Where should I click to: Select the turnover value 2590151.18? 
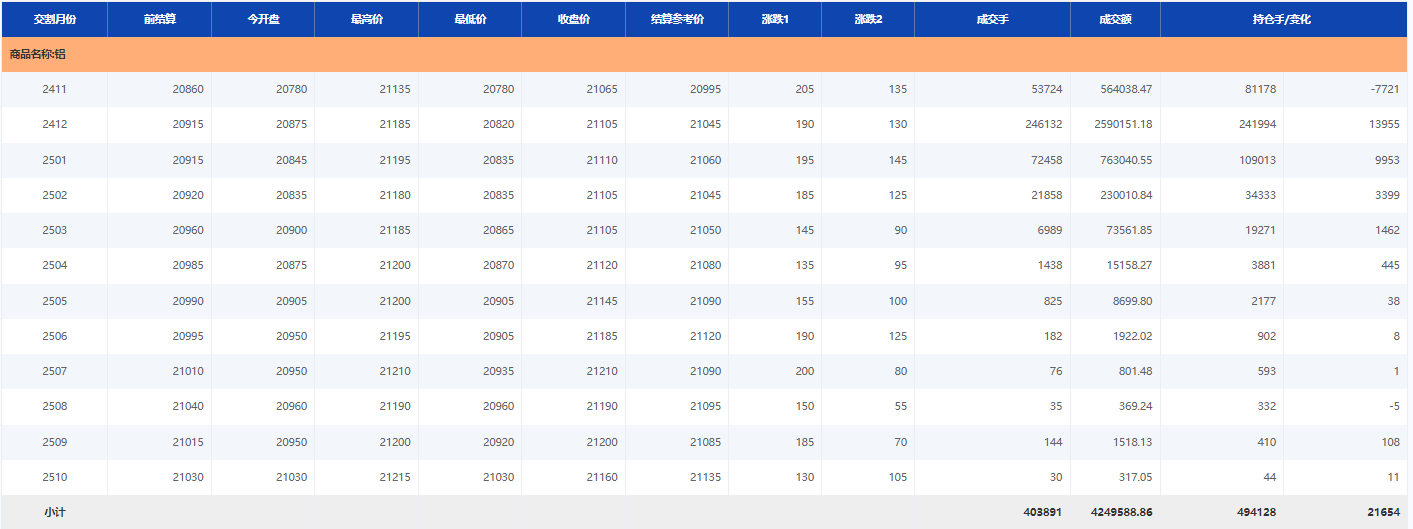pos(1123,124)
